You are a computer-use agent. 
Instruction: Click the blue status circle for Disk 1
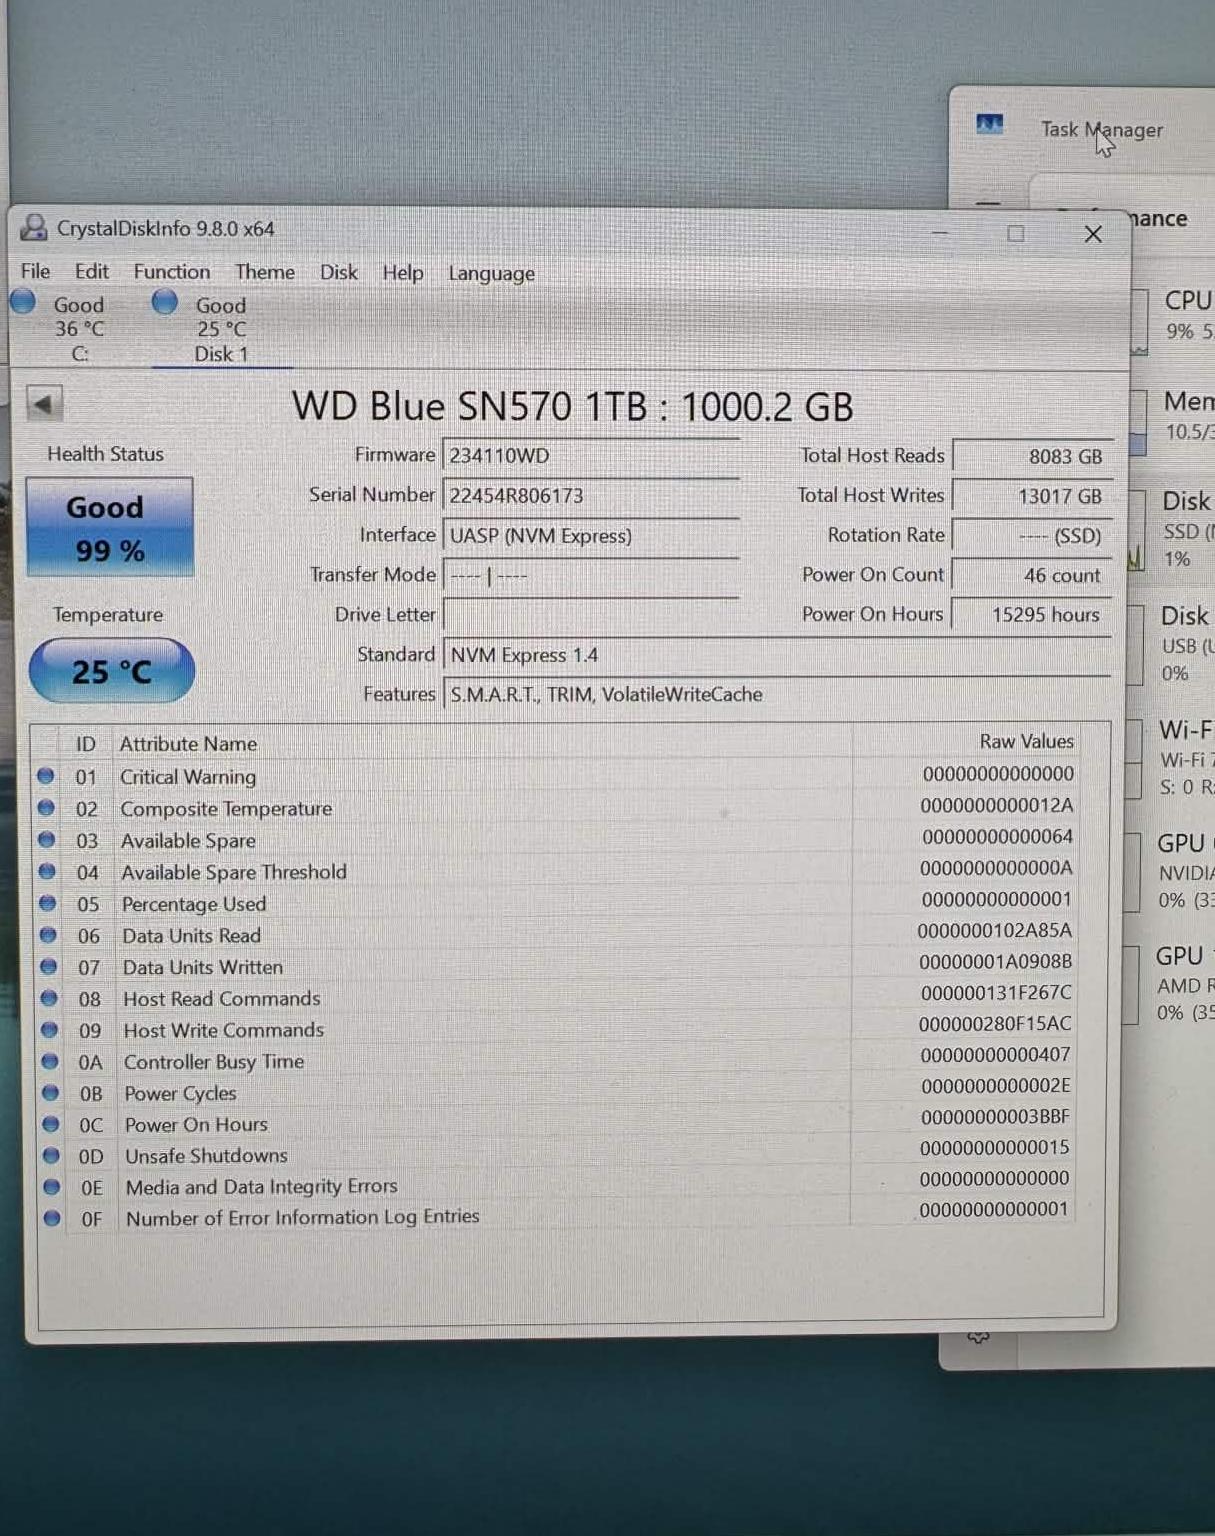point(165,301)
